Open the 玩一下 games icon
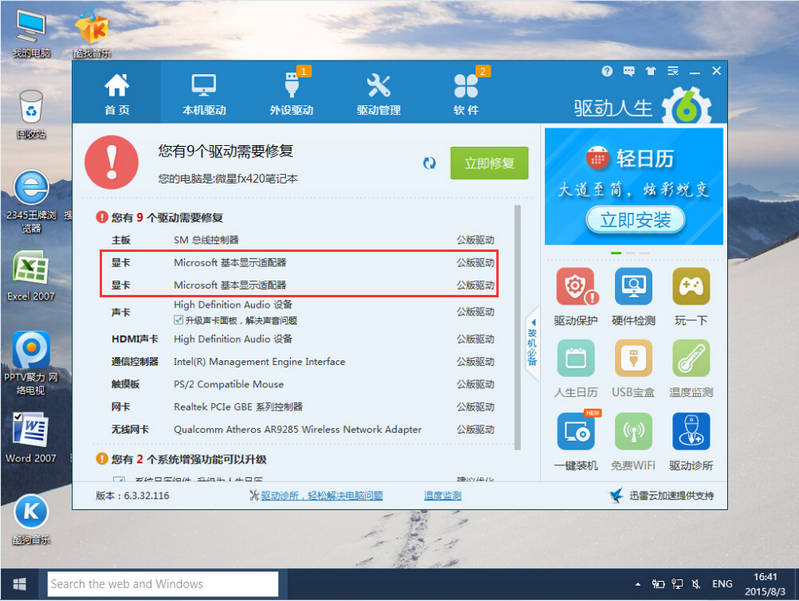Viewport: 799px width, 601px height. (x=691, y=297)
